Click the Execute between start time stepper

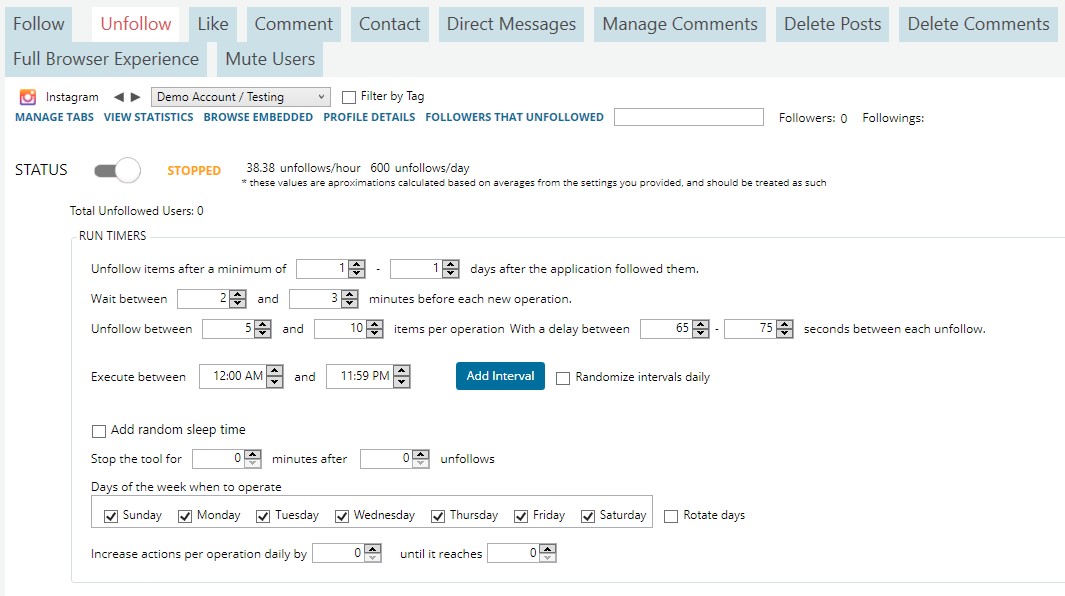241,376
